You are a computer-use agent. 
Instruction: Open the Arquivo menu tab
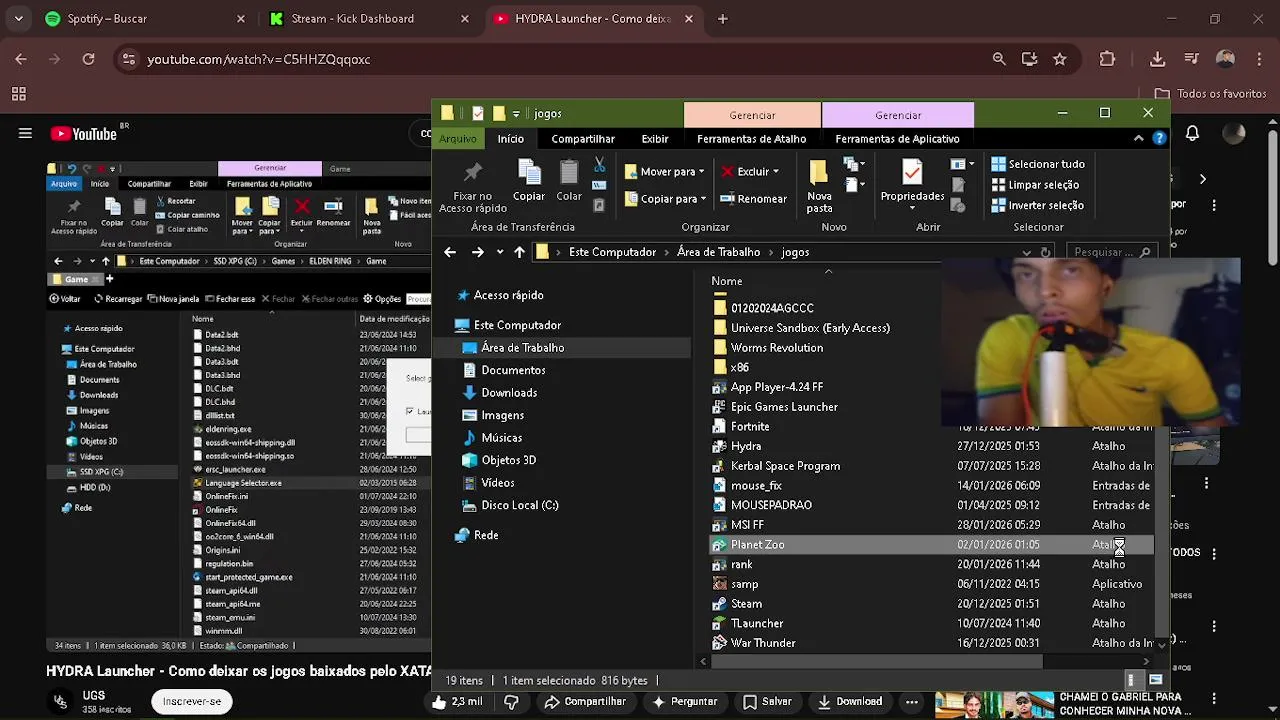pyautogui.click(x=458, y=139)
